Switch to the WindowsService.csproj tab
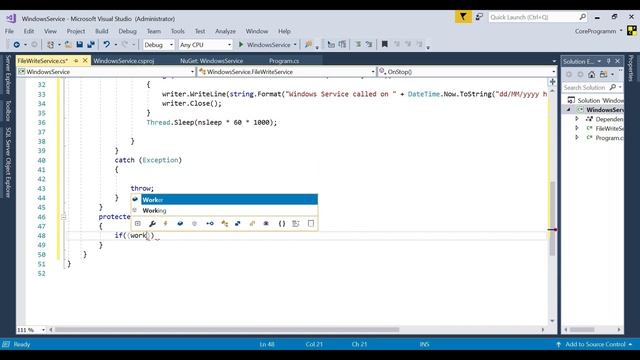The image size is (640, 360). pyautogui.click(x=124, y=61)
